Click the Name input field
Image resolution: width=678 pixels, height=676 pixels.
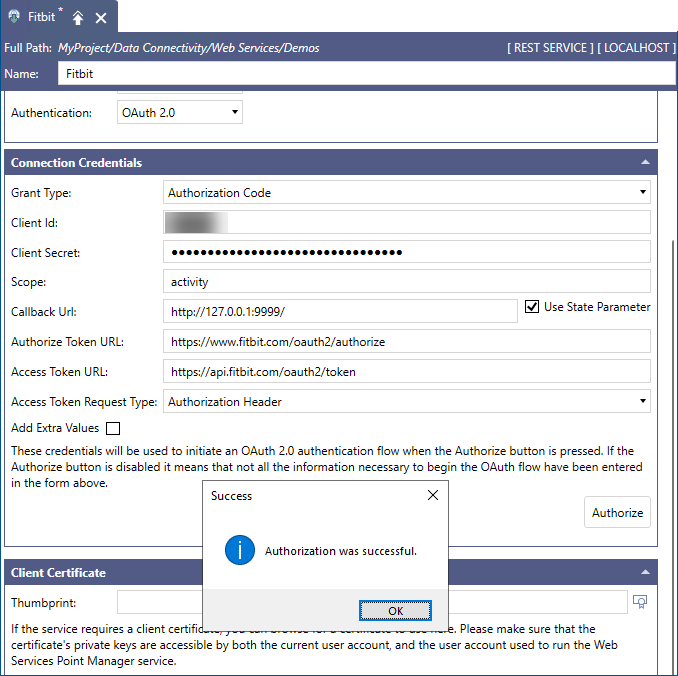[366, 74]
